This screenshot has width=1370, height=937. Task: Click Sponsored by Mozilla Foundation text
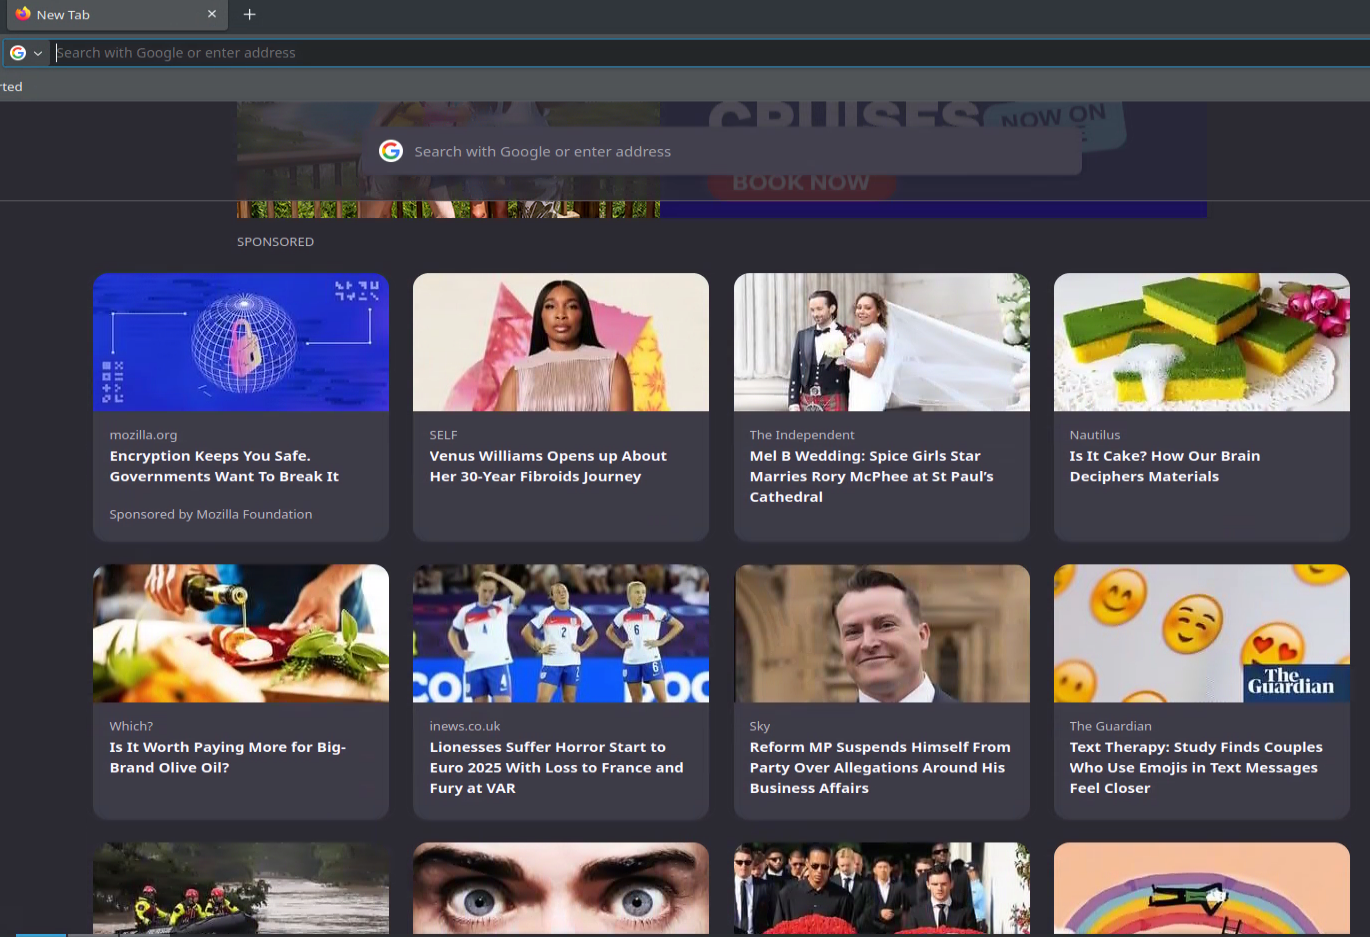[x=211, y=514]
